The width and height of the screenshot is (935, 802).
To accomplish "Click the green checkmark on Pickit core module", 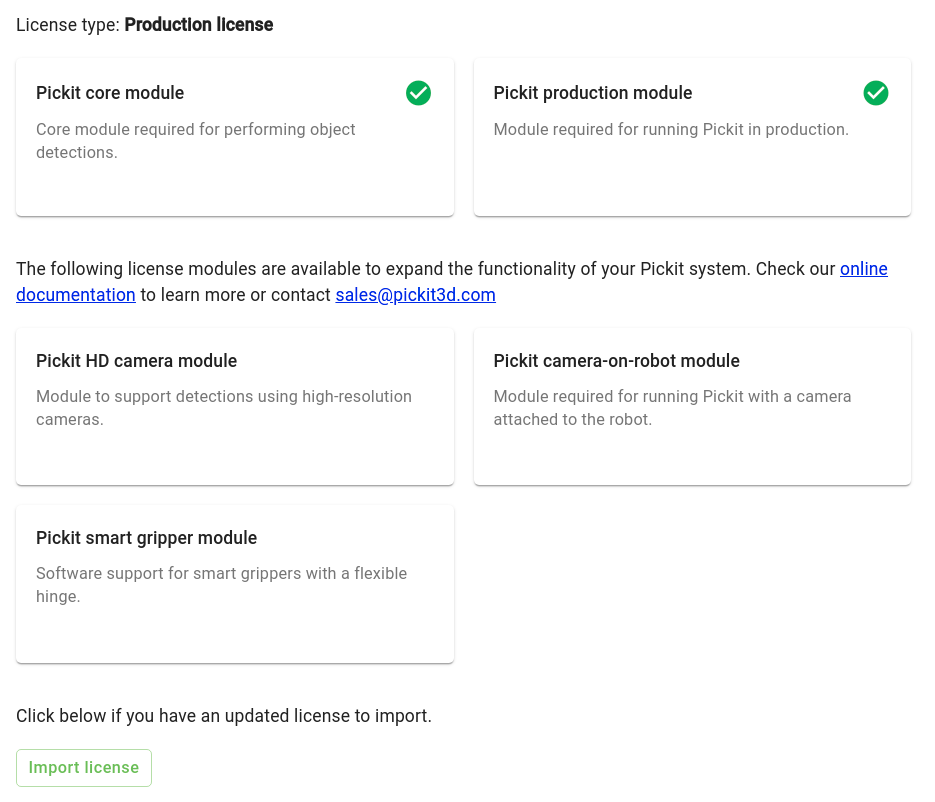I will pyautogui.click(x=418, y=93).
